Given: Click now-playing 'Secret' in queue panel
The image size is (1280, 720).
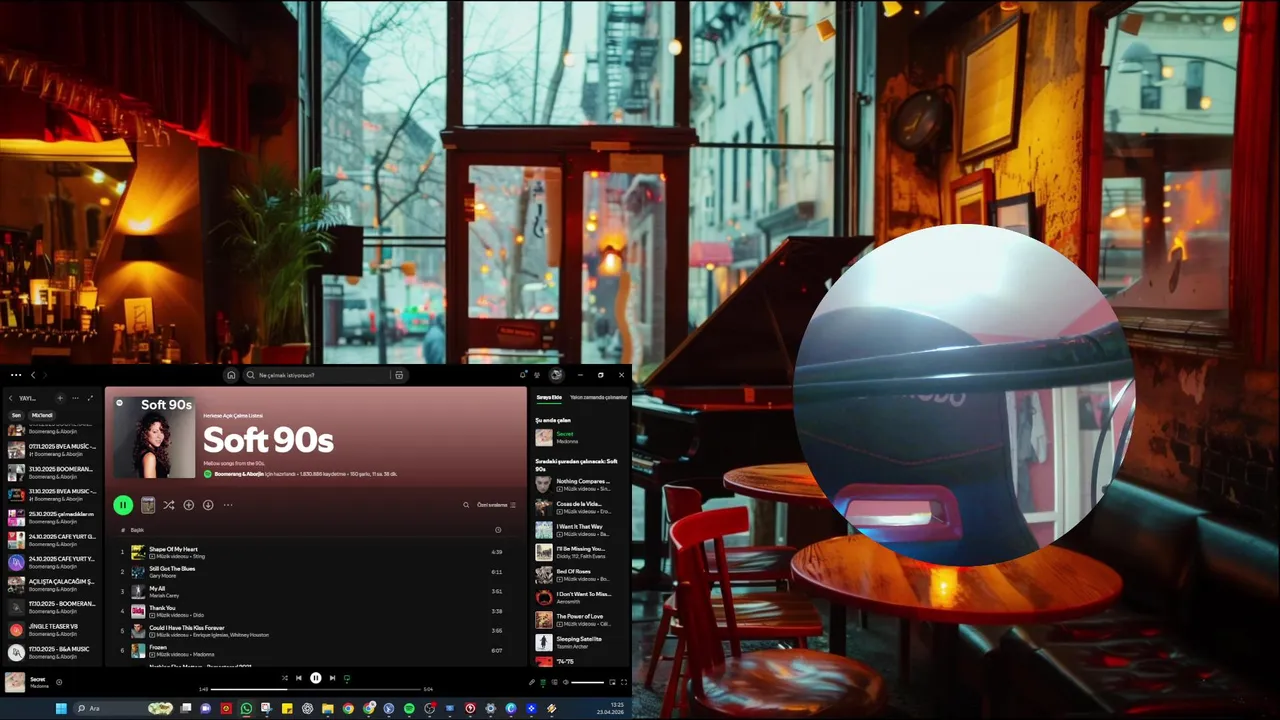Looking at the screenshot, I should pos(580,437).
